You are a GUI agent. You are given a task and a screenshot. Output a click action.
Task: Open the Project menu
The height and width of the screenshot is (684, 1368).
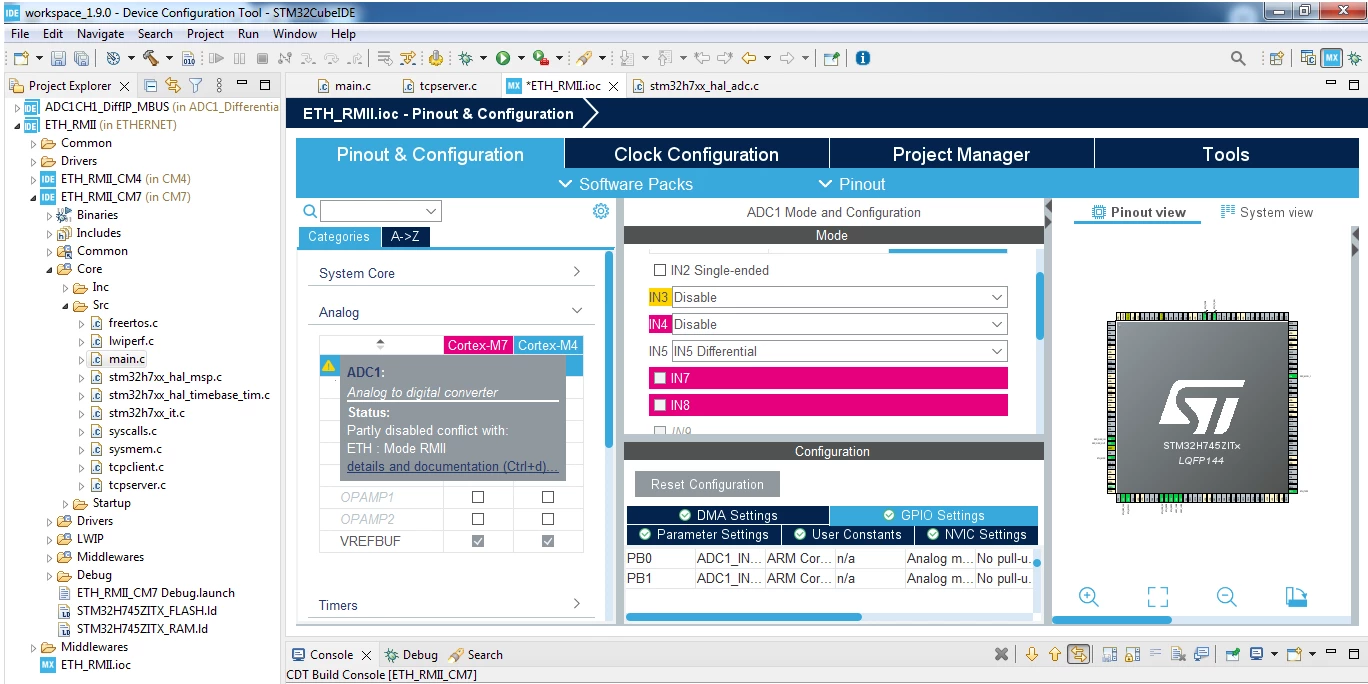pos(206,33)
